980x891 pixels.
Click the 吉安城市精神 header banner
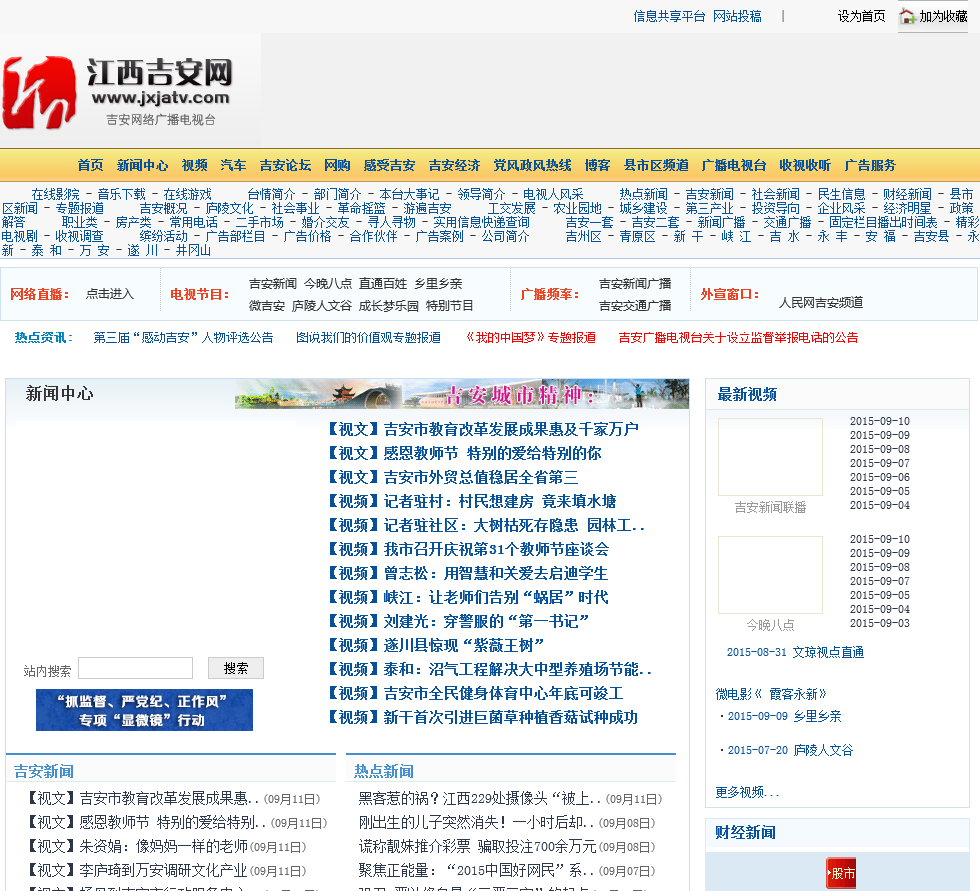[462, 394]
